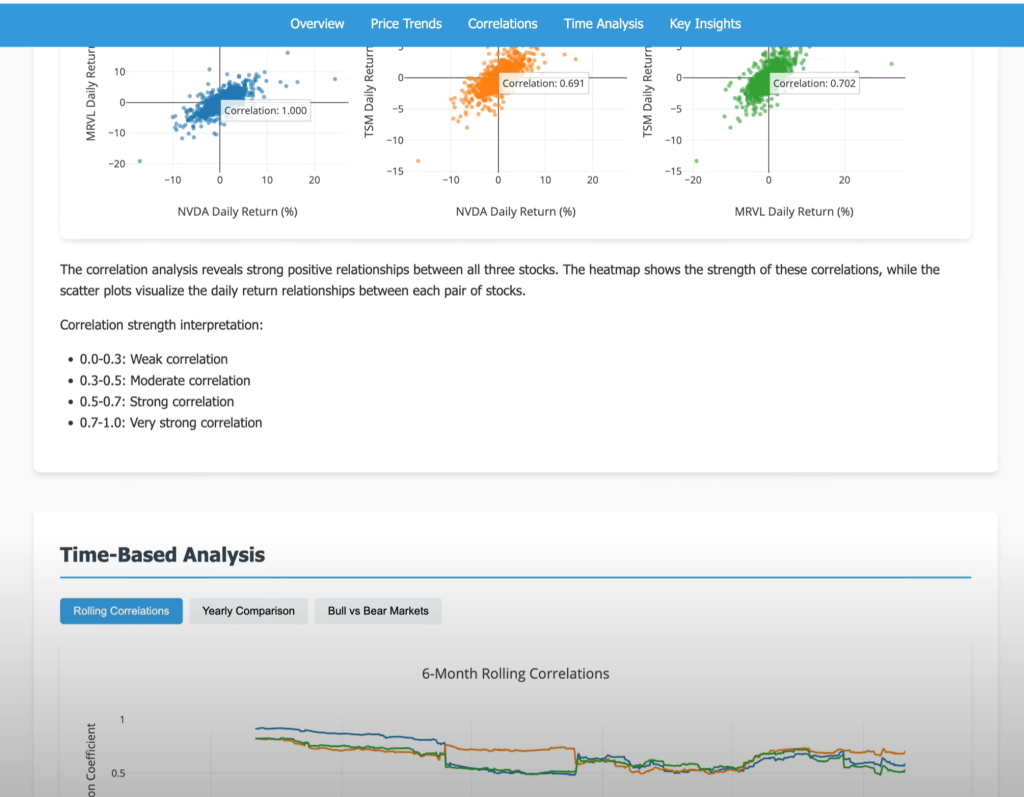This screenshot has width=1024, height=797.
Task: Jump to Time Analysis from the navbar
Action: point(603,24)
